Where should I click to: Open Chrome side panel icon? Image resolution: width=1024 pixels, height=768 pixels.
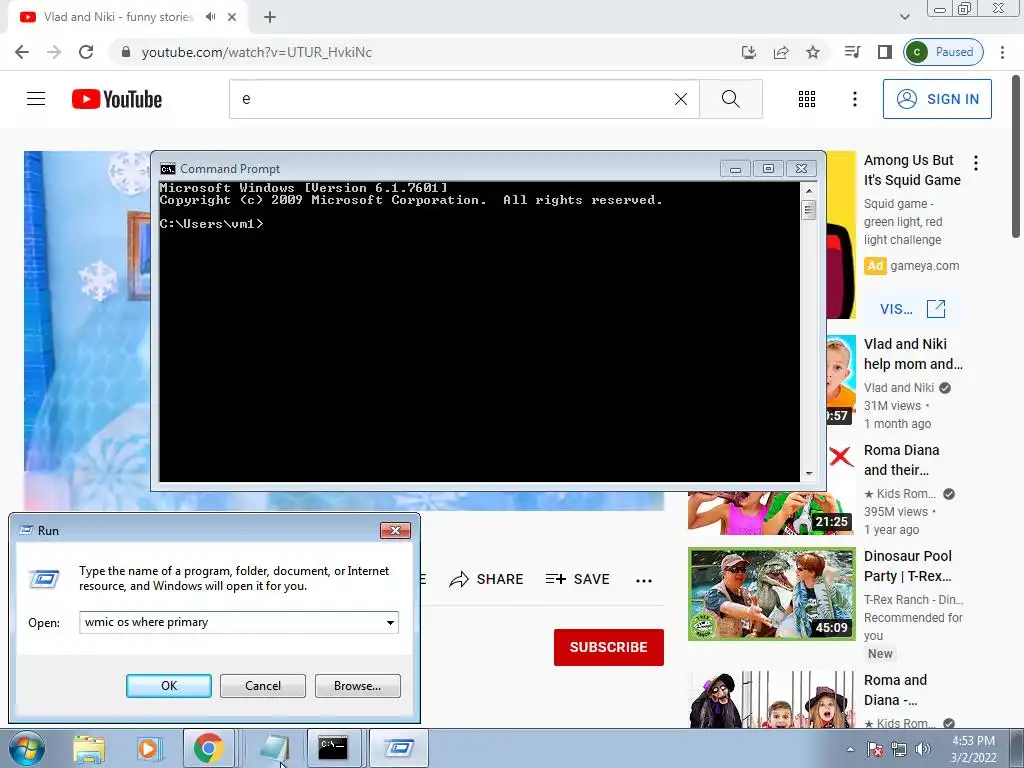coord(884,52)
